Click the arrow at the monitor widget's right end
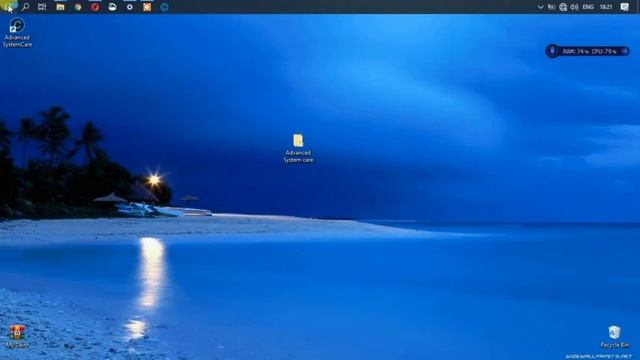The width and height of the screenshot is (640, 360). coord(624,51)
